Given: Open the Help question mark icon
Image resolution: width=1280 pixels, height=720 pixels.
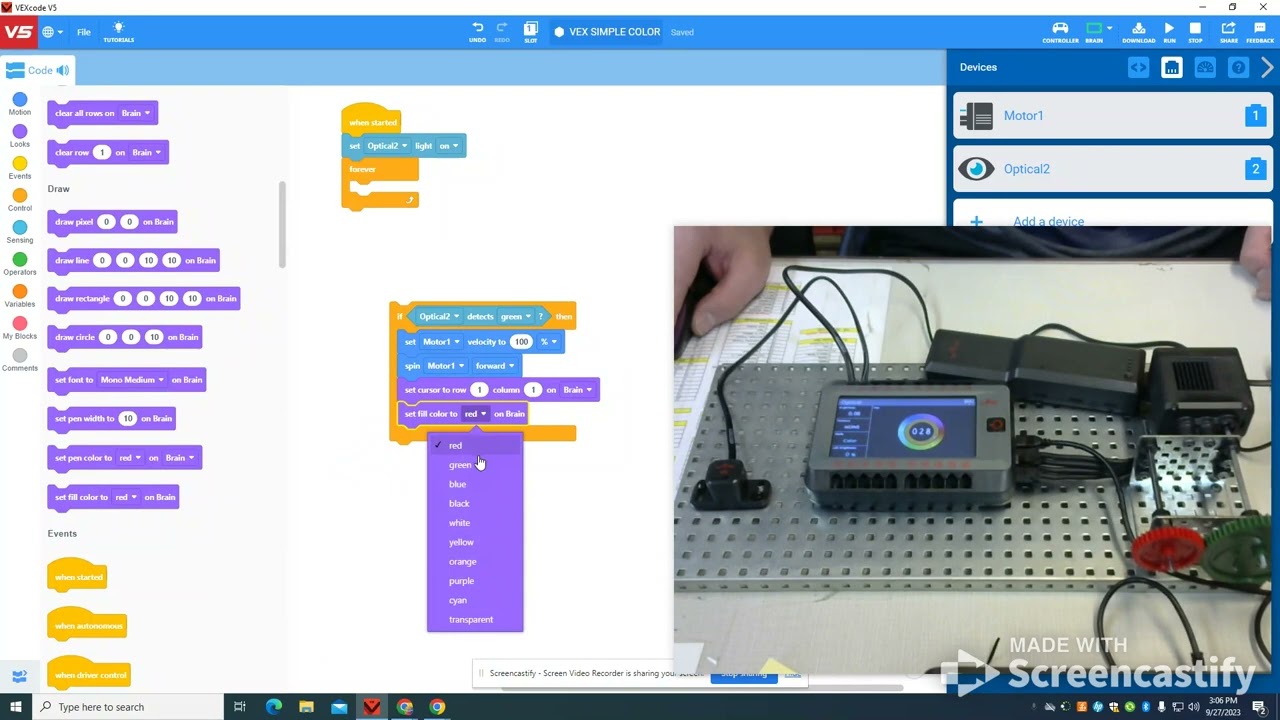Looking at the screenshot, I should tap(1238, 67).
